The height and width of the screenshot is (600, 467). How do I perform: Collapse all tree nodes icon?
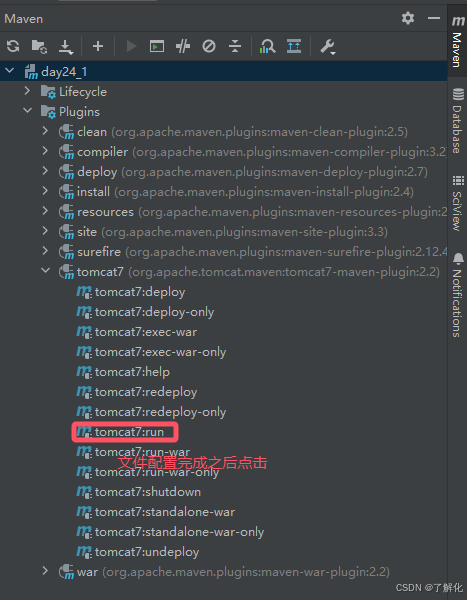click(x=235, y=46)
